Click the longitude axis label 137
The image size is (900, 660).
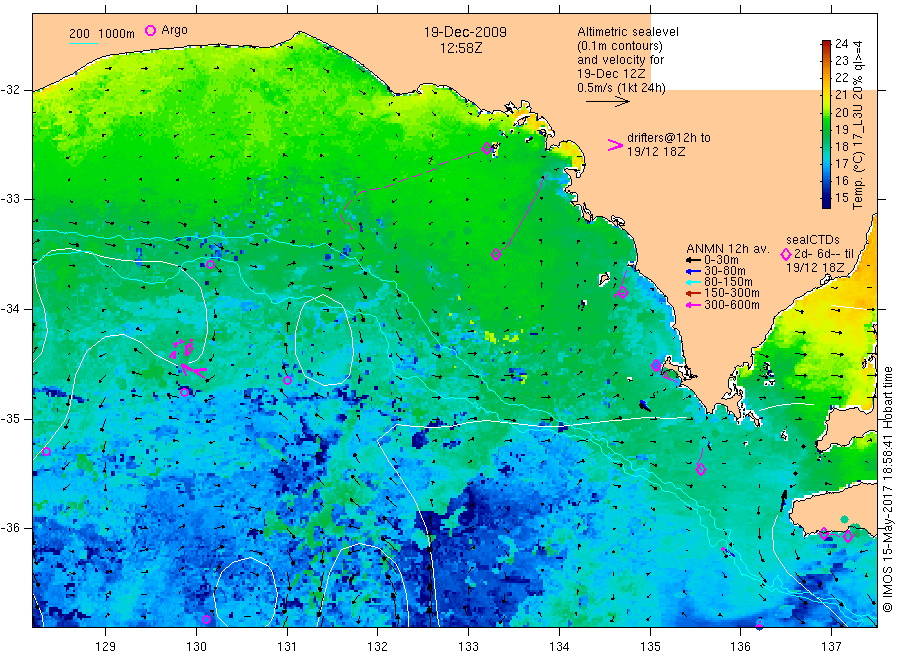831,647
